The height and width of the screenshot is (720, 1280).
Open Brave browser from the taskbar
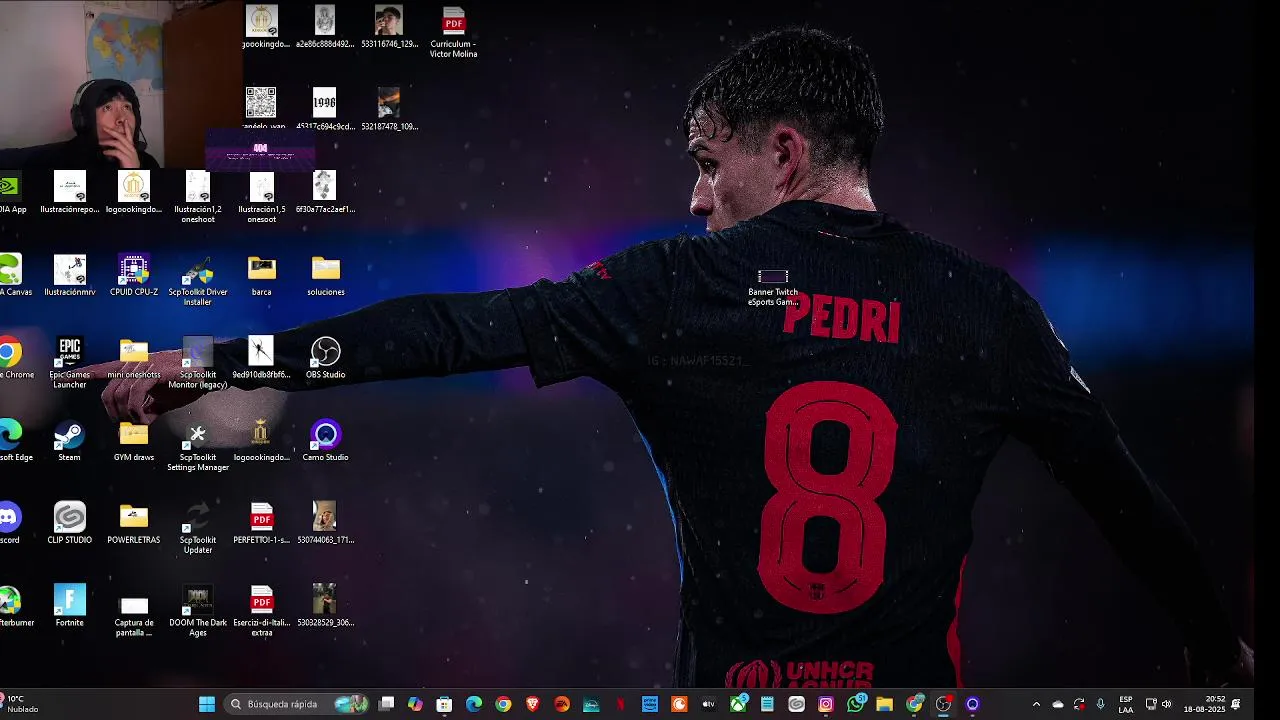click(x=533, y=704)
